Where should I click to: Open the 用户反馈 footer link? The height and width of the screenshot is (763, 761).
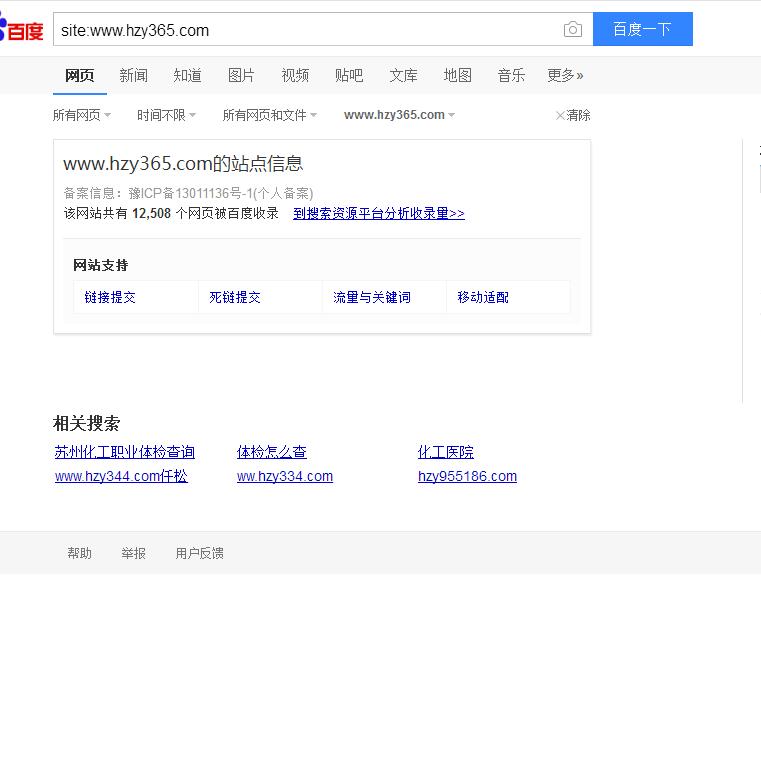tap(199, 553)
